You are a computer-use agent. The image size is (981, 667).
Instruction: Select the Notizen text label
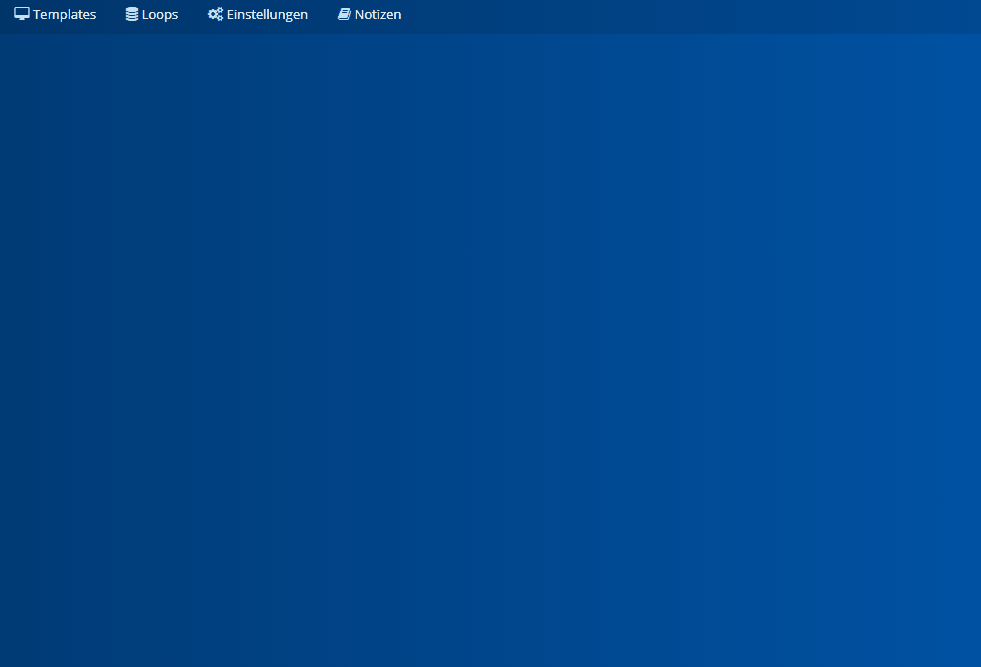(x=378, y=15)
